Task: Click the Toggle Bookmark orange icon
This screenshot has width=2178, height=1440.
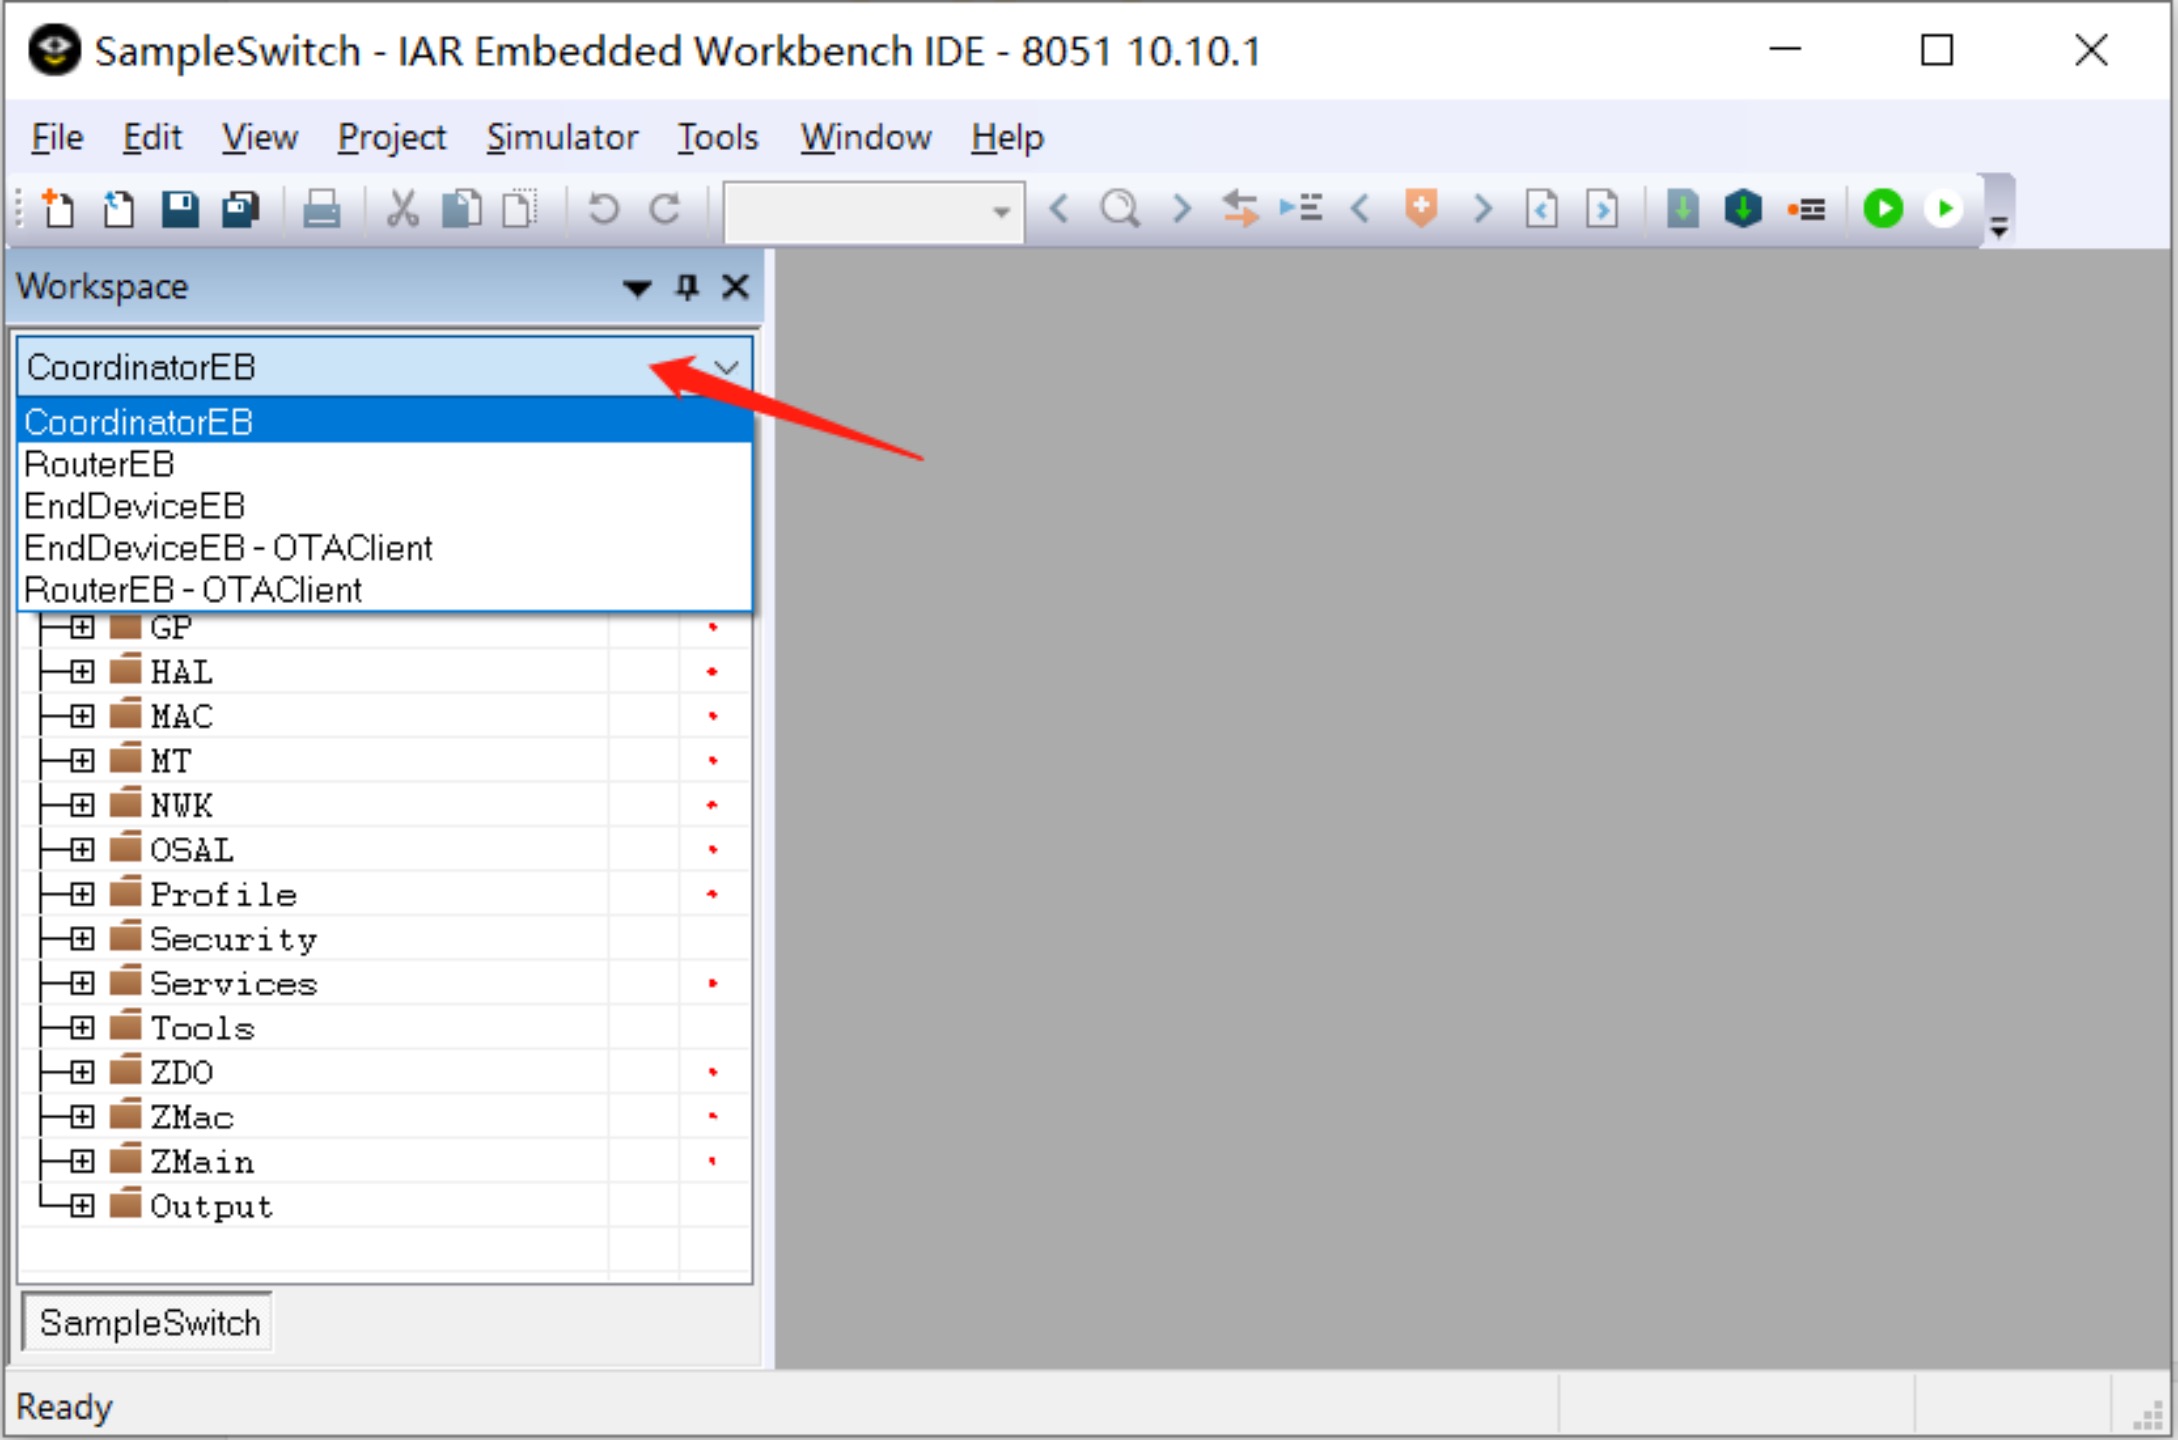Action: coord(1420,209)
